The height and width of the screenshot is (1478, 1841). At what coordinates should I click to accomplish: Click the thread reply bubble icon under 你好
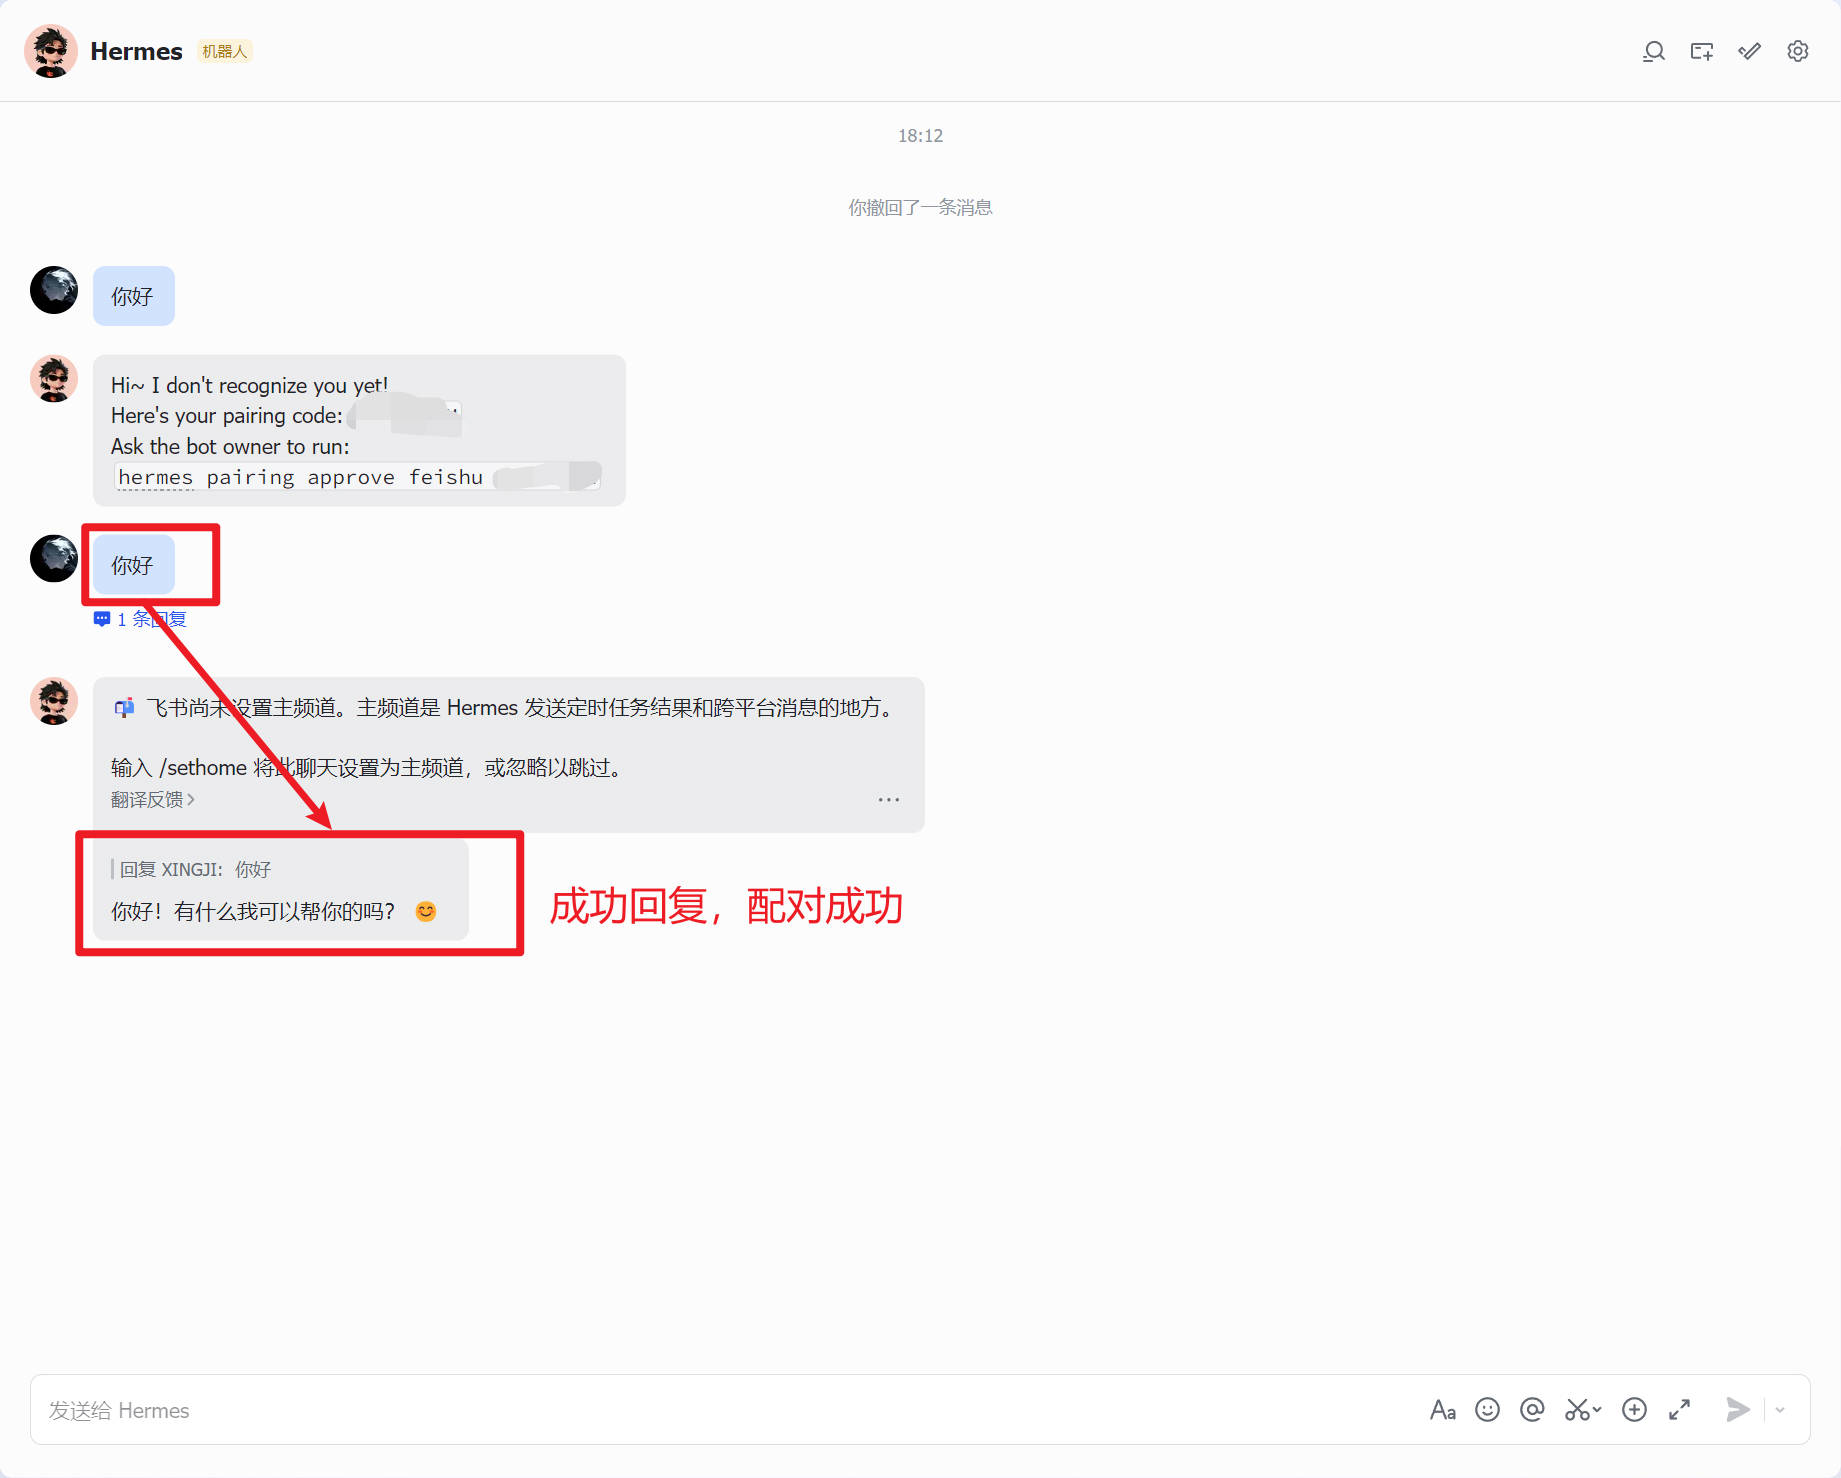click(x=102, y=619)
